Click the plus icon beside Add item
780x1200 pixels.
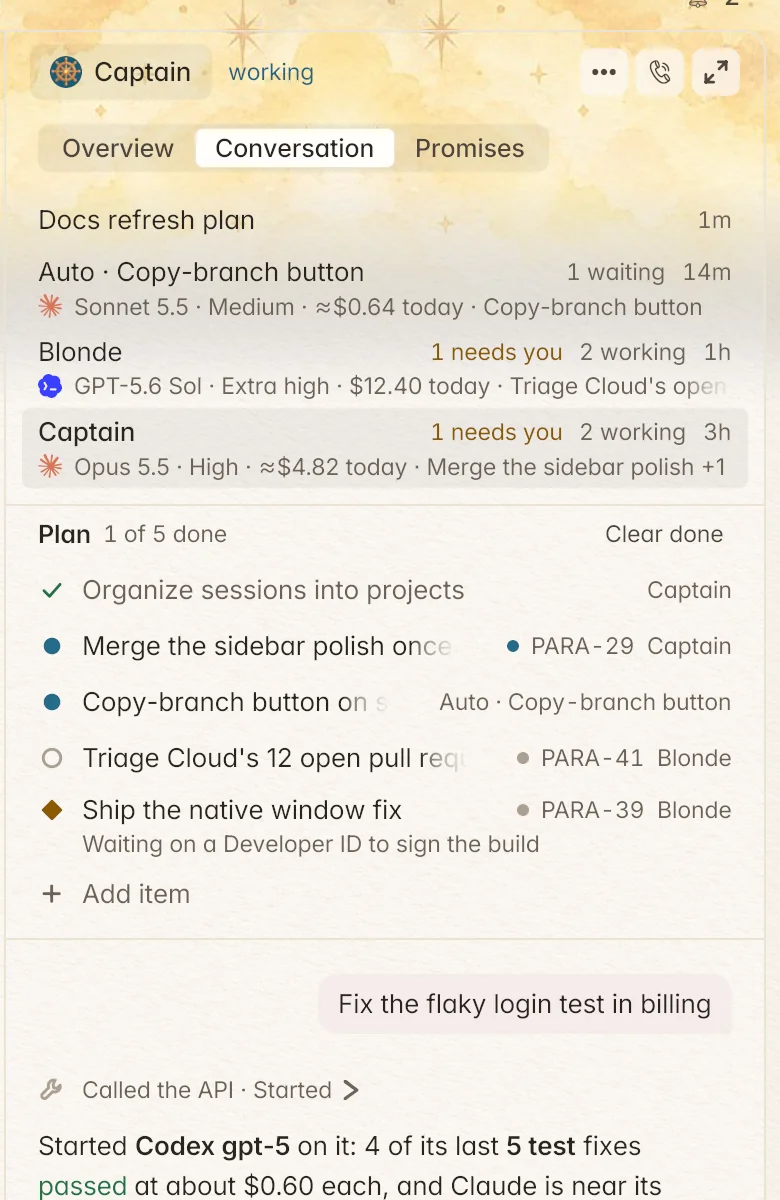[x=52, y=894]
